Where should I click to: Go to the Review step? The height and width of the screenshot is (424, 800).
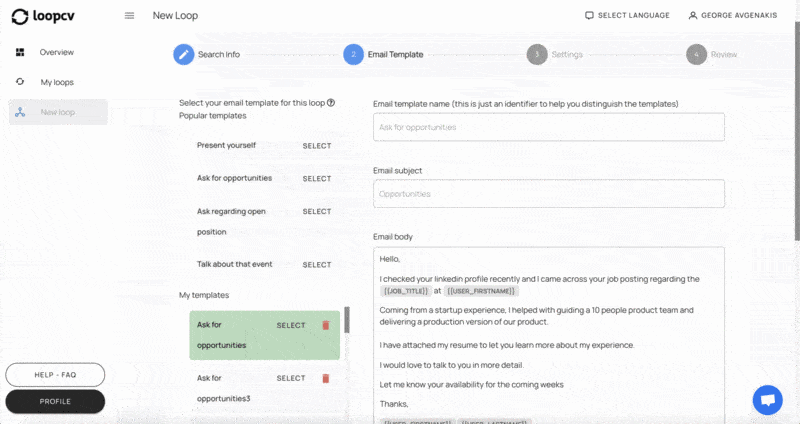tap(696, 54)
